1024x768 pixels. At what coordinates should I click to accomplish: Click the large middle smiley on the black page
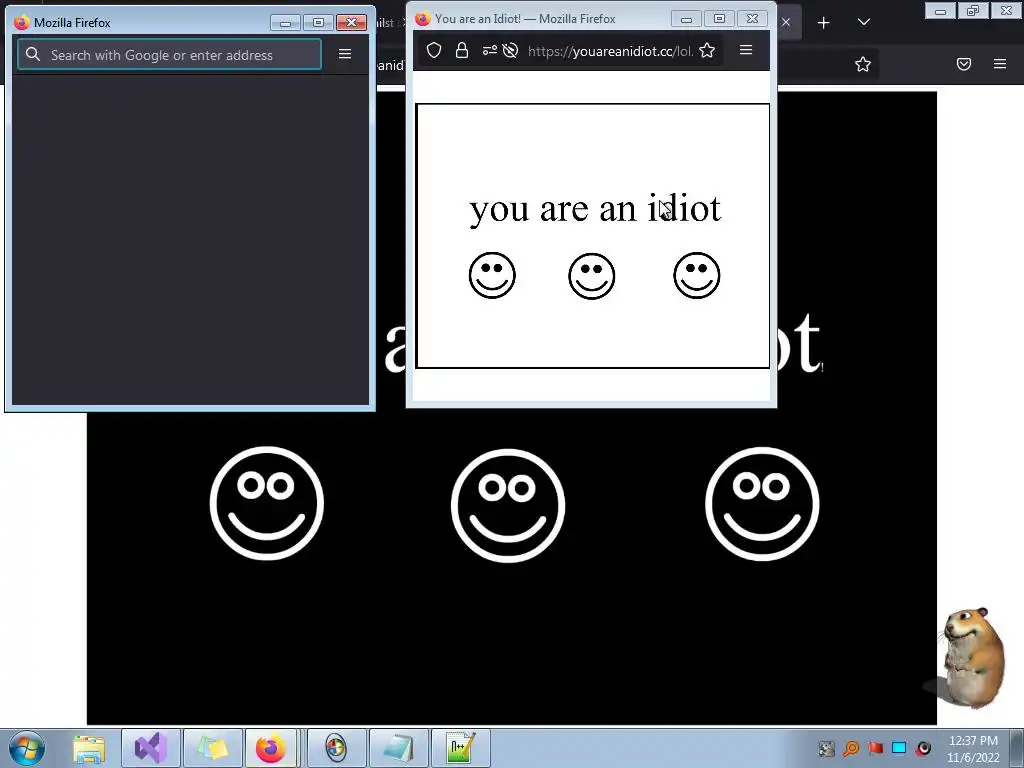[x=508, y=505]
